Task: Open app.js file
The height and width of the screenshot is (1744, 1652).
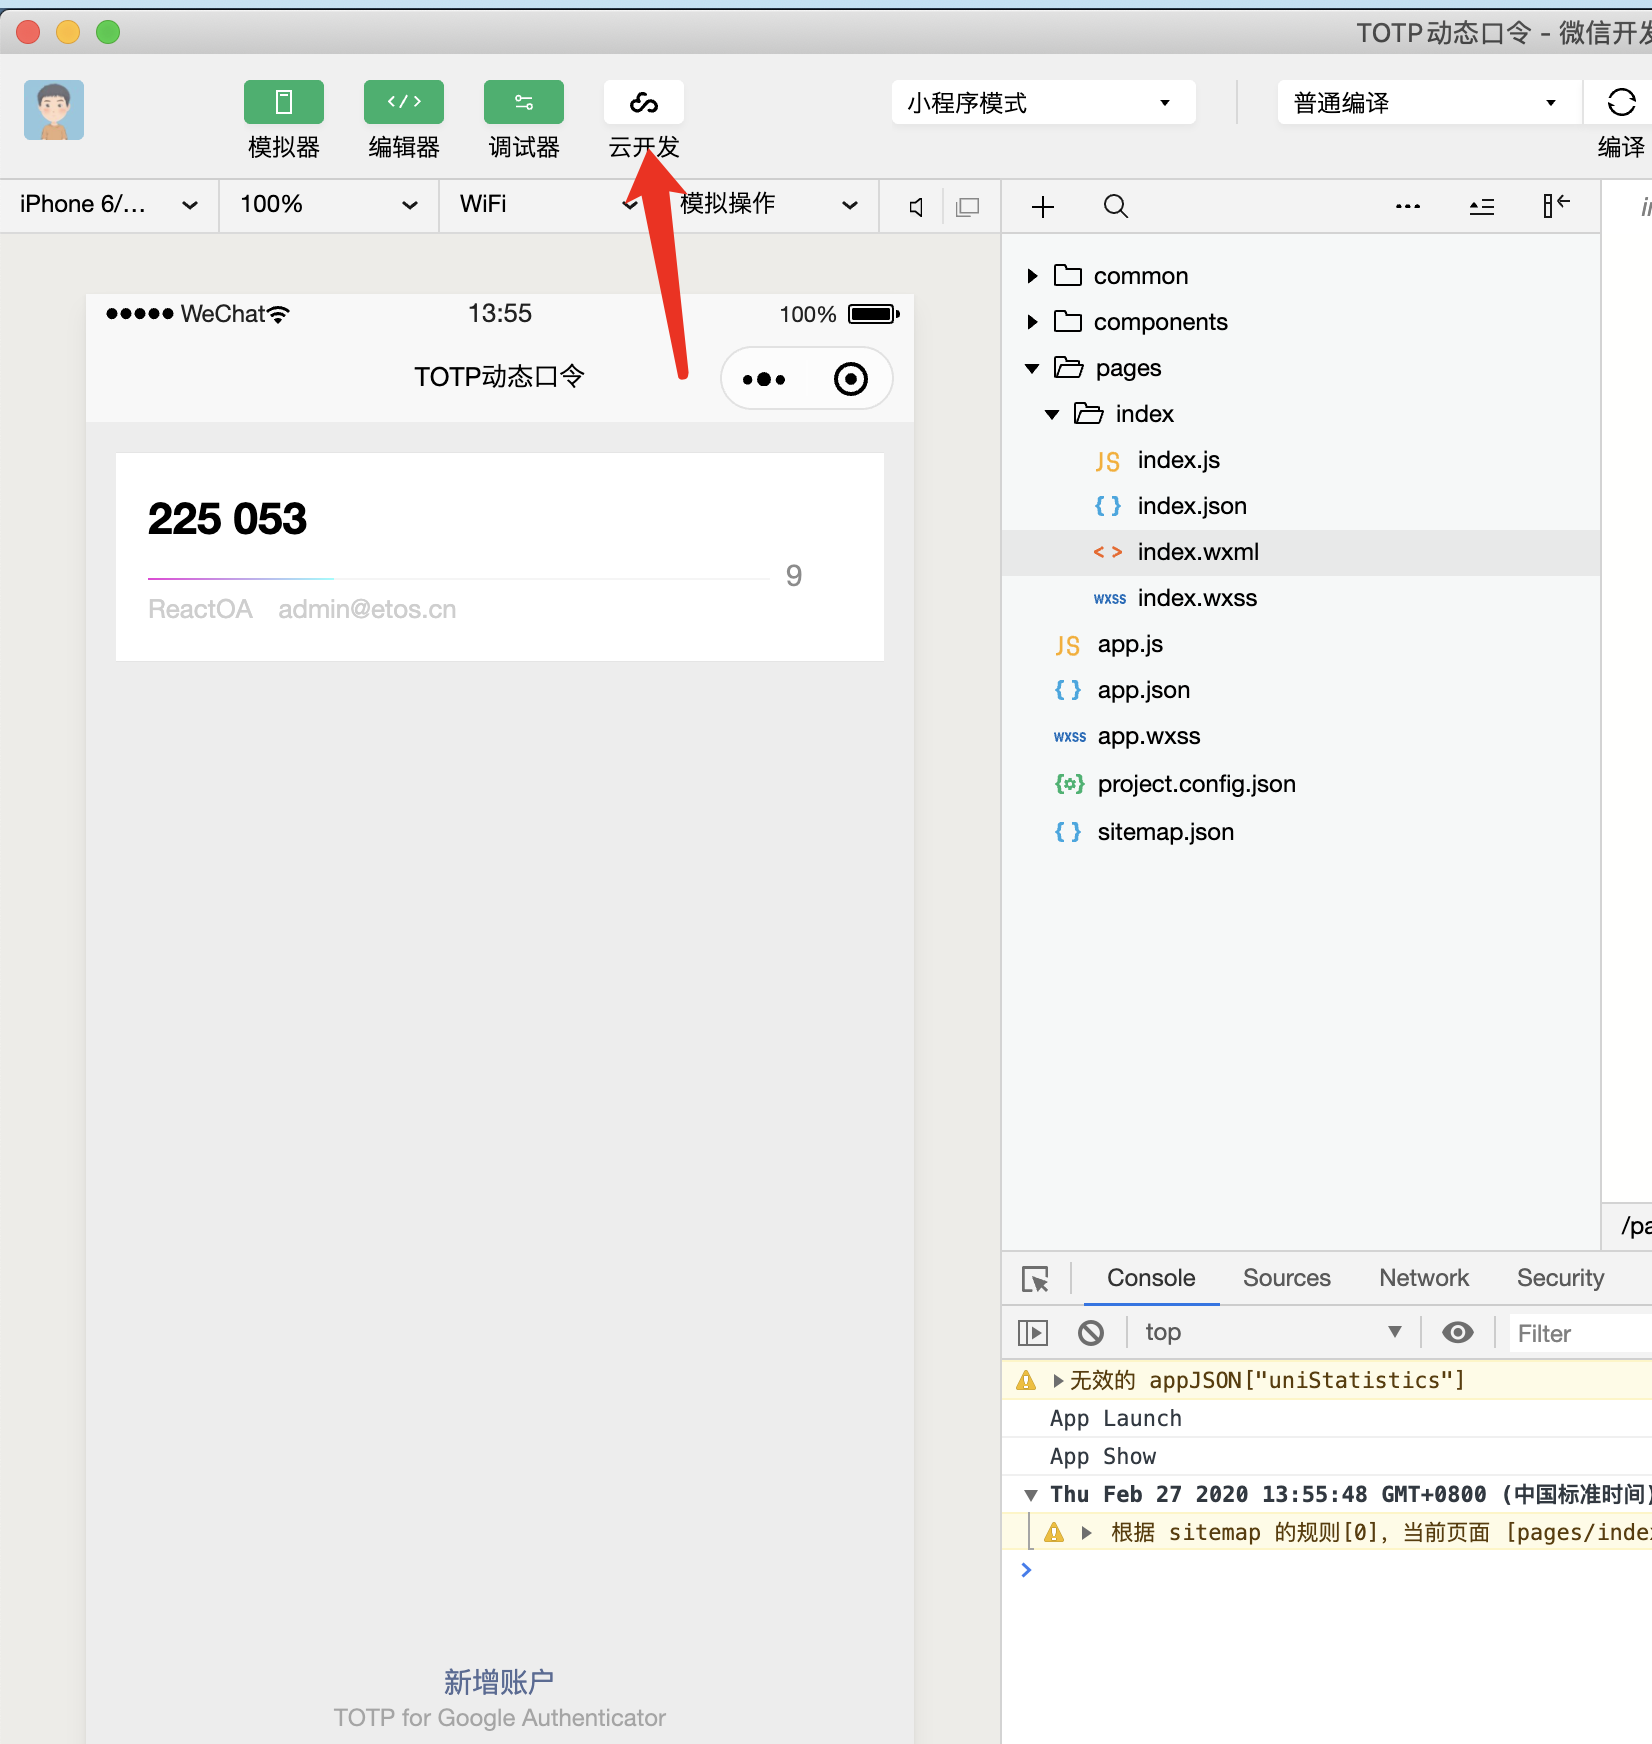Action: 1130,644
